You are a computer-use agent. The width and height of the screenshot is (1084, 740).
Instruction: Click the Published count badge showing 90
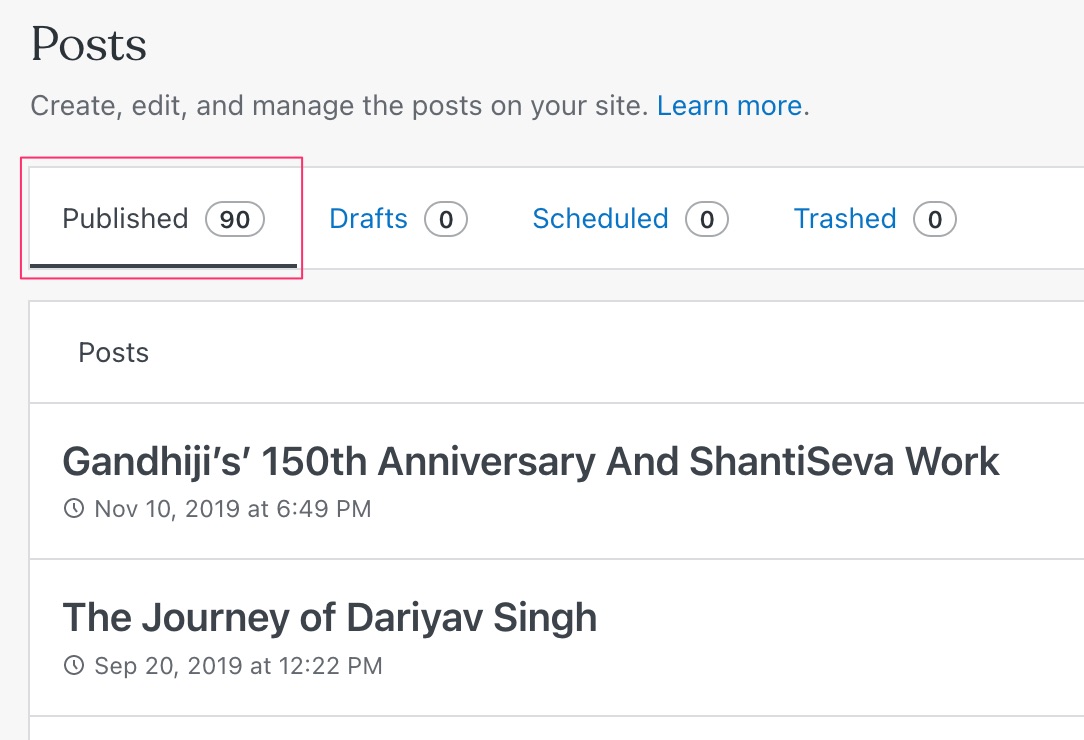[x=235, y=219]
